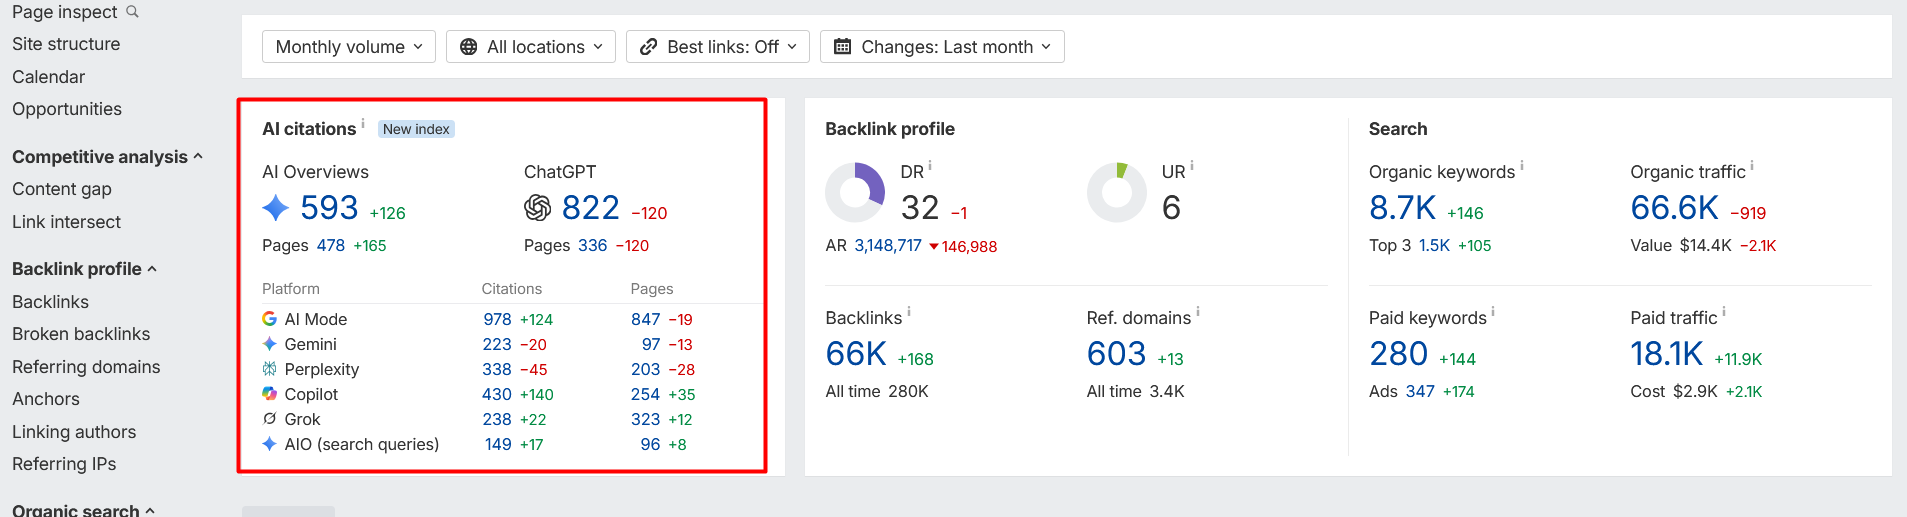Screen dimensions: 1907x517
Task: Click Organic traffic value 66.6K
Action: click(1675, 208)
